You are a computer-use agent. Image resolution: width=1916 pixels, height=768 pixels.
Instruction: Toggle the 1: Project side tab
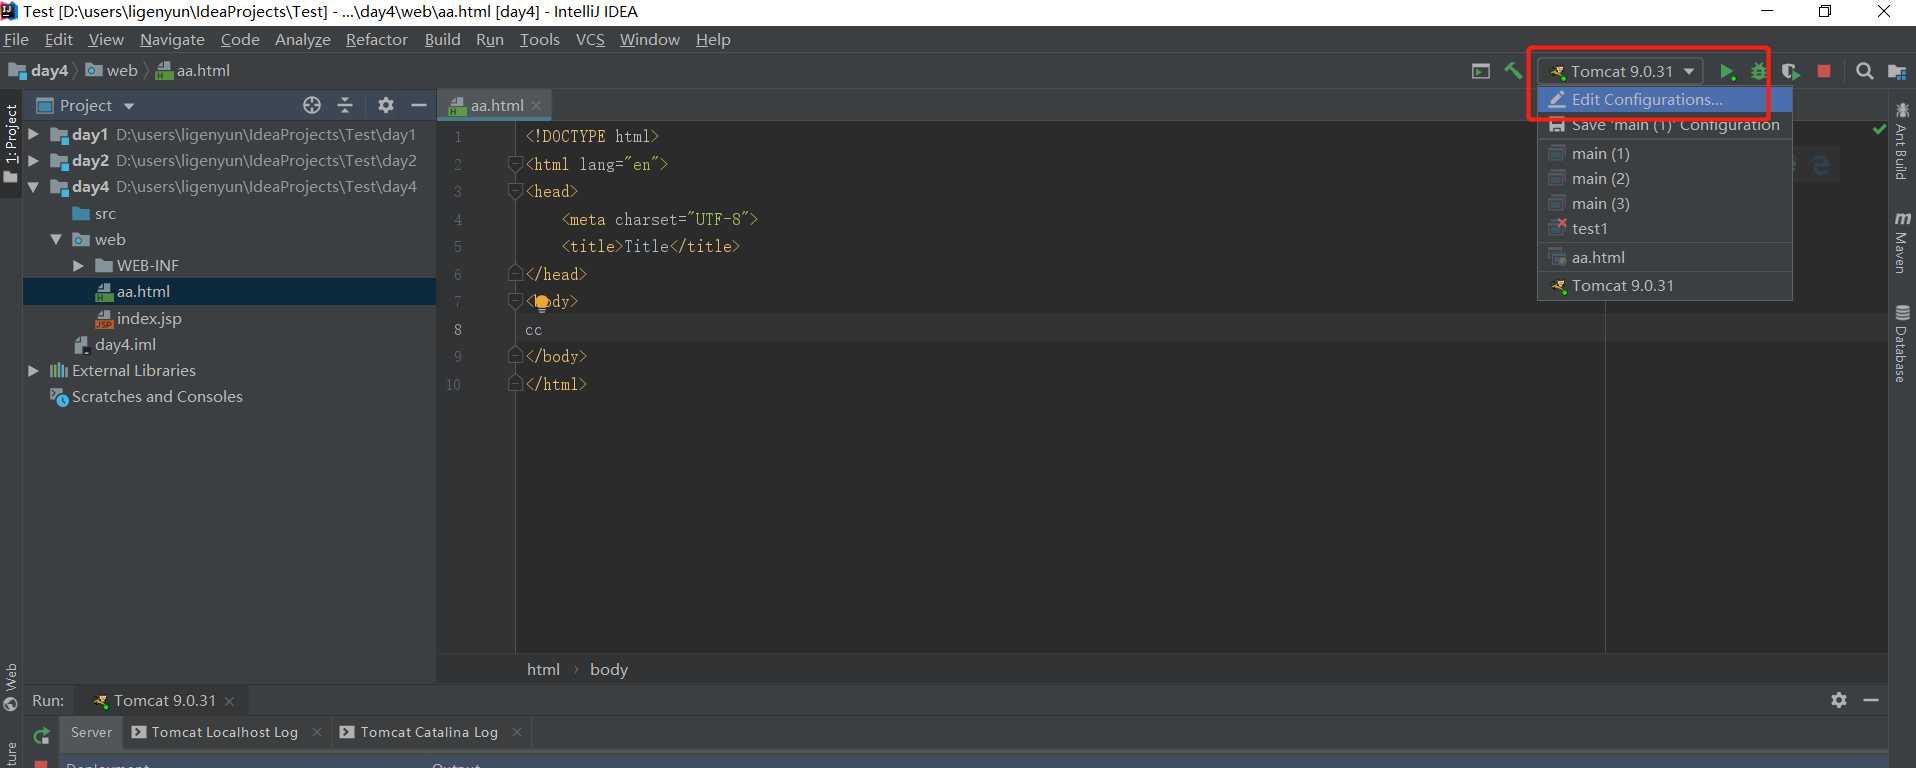(x=11, y=143)
